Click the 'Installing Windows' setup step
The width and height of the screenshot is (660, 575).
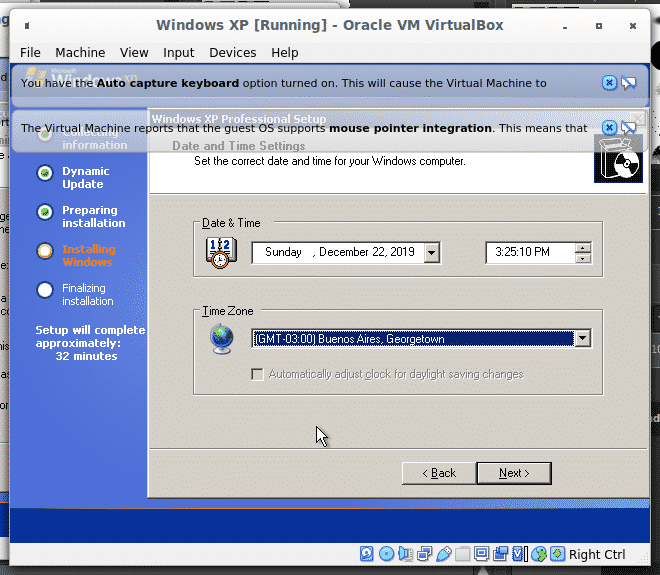[89, 256]
